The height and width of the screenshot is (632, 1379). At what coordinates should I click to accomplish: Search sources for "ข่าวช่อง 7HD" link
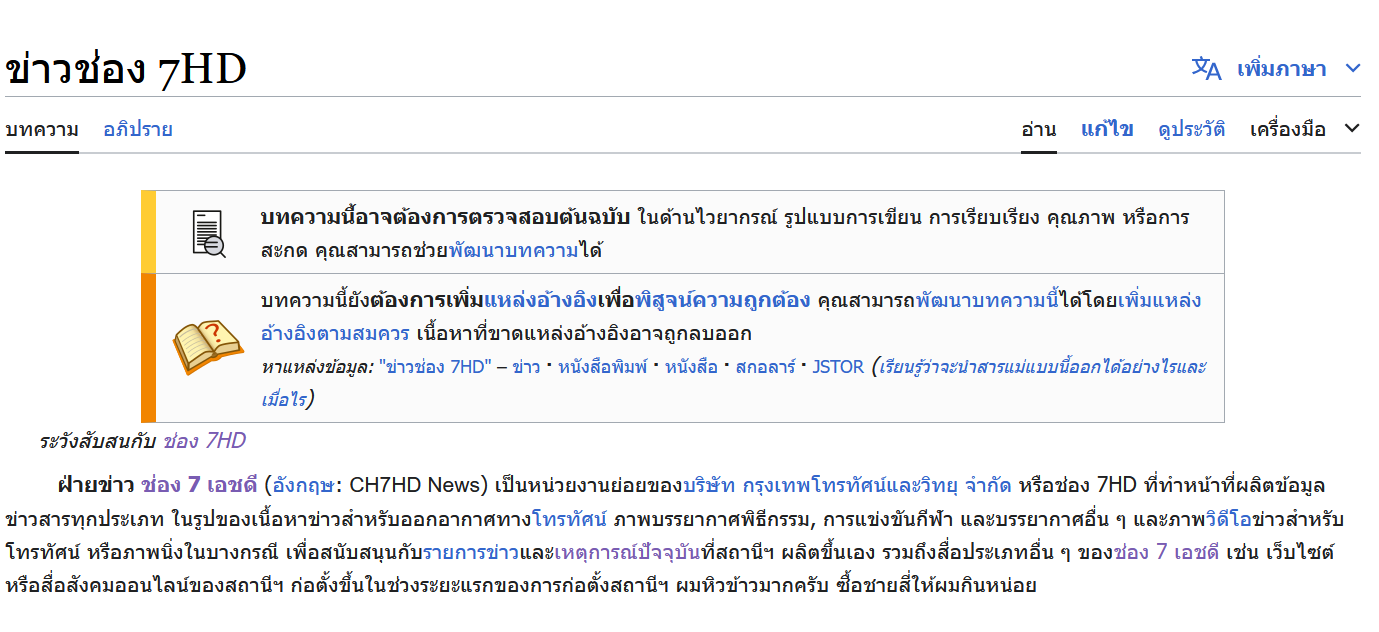coord(436,367)
